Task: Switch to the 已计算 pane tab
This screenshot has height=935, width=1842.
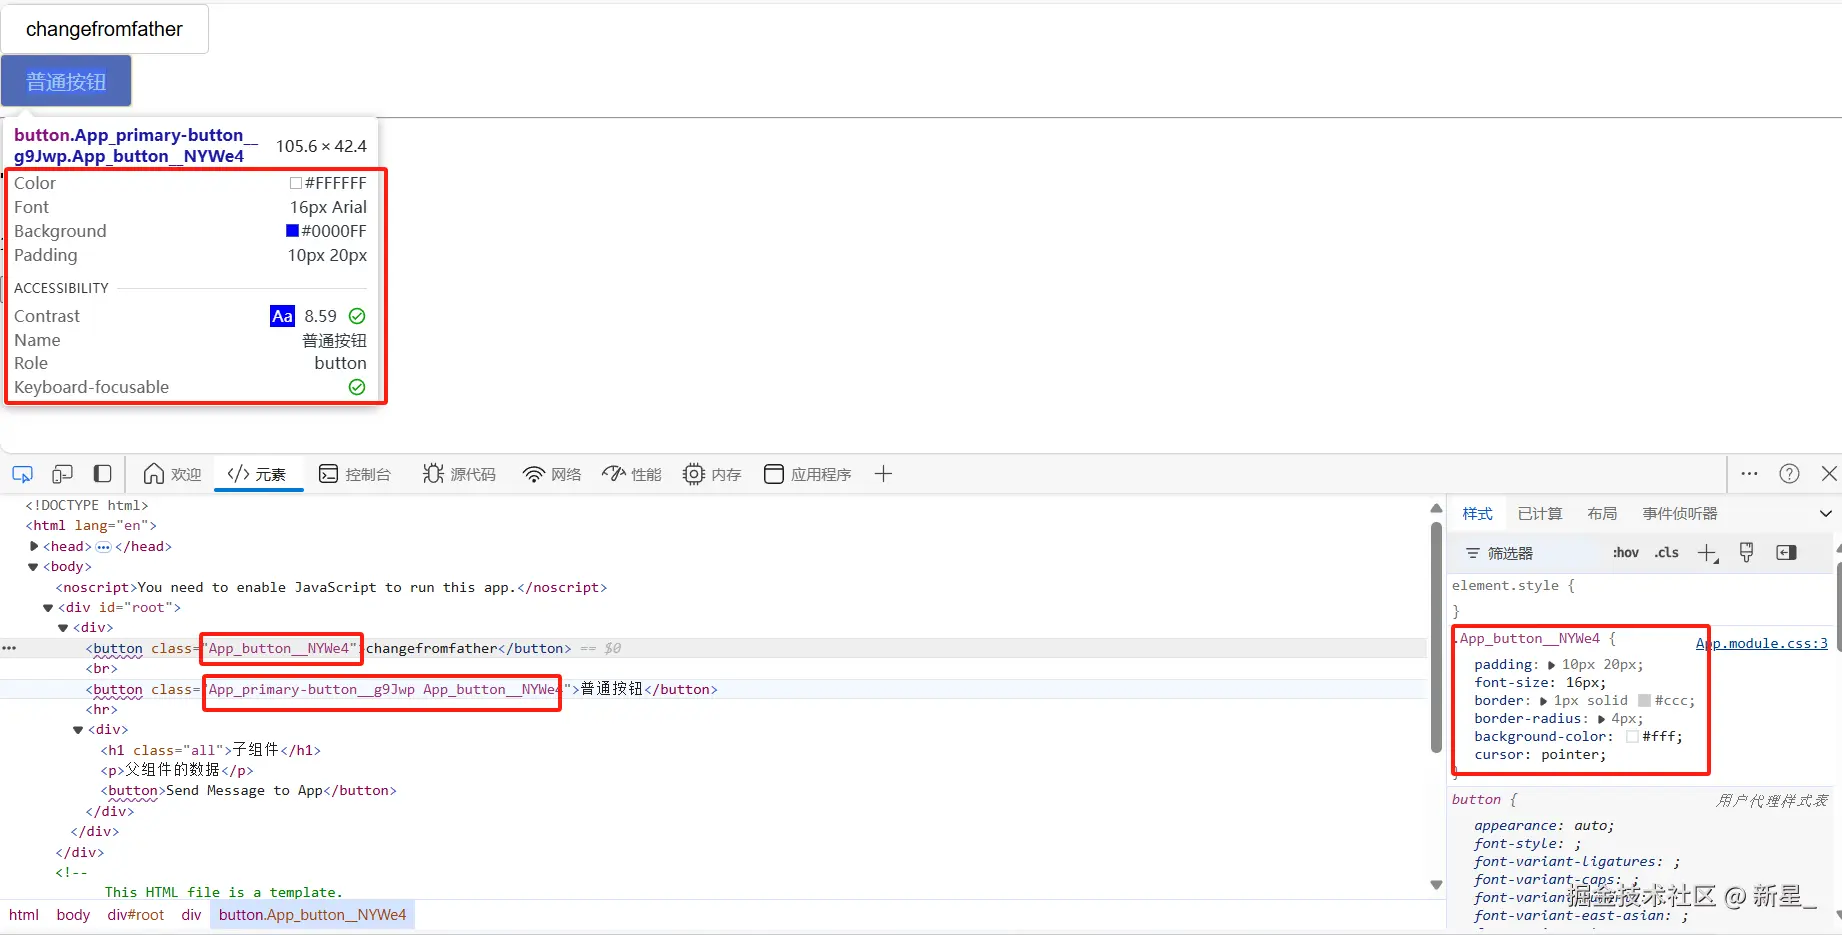Action: 1540,514
